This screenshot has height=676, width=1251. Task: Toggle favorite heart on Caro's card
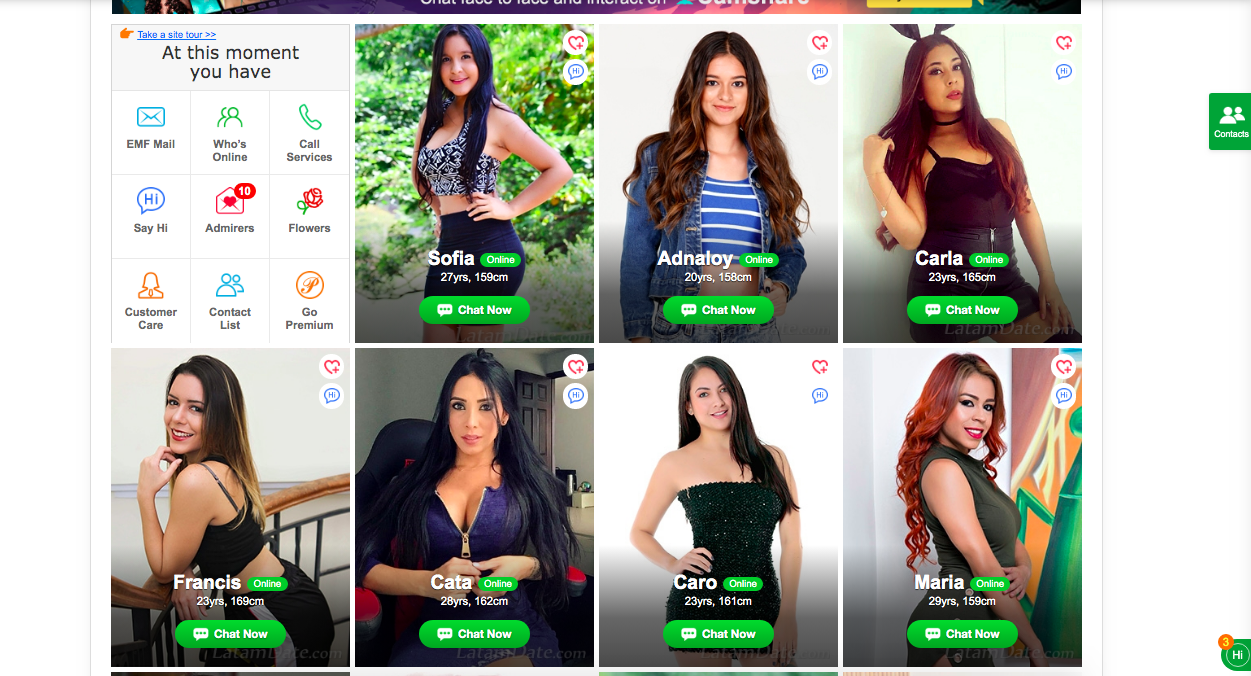[820, 367]
